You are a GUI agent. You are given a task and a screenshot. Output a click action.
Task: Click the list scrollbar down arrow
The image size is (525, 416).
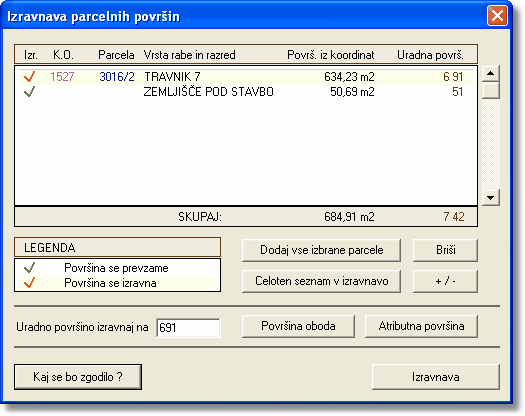(x=491, y=198)
